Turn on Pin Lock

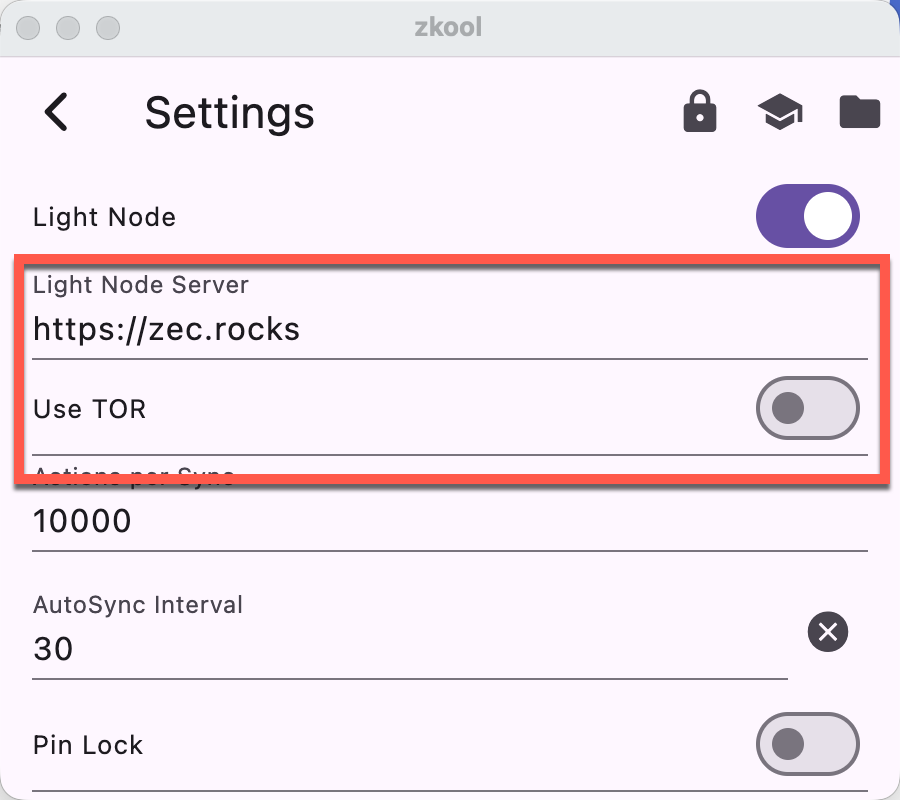(808, 744)
